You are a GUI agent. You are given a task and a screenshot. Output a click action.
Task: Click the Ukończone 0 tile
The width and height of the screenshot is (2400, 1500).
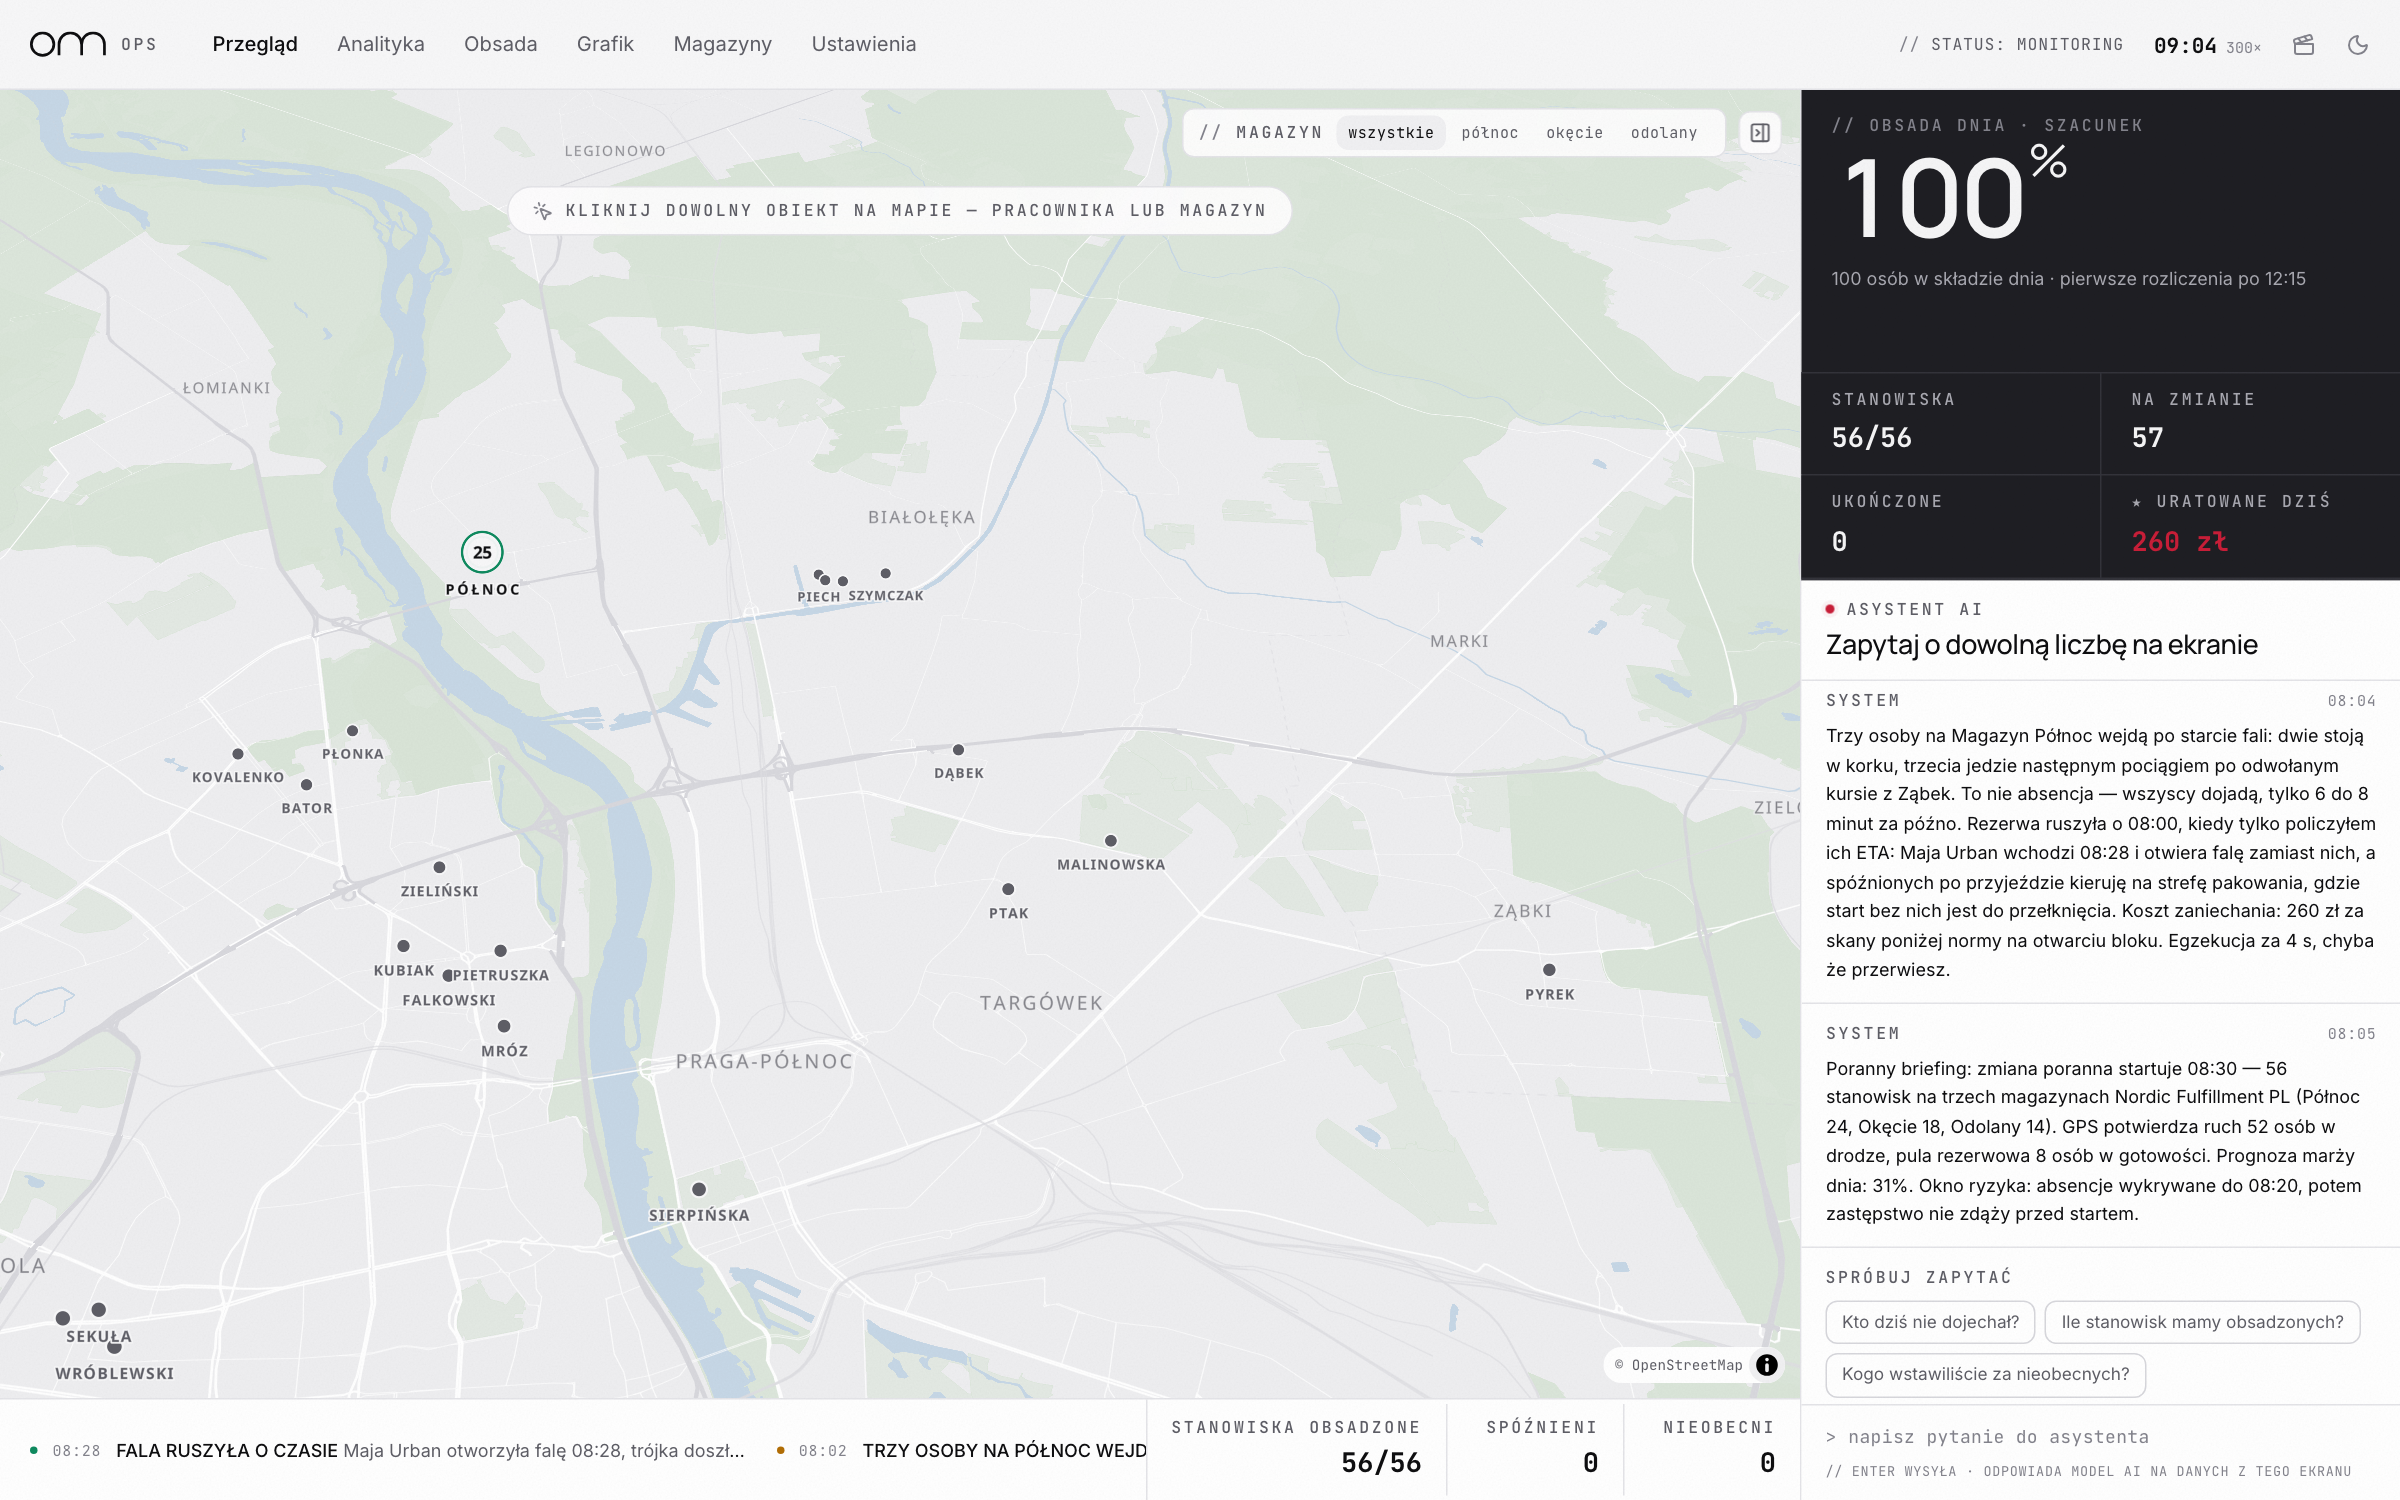pos(1951,527)
